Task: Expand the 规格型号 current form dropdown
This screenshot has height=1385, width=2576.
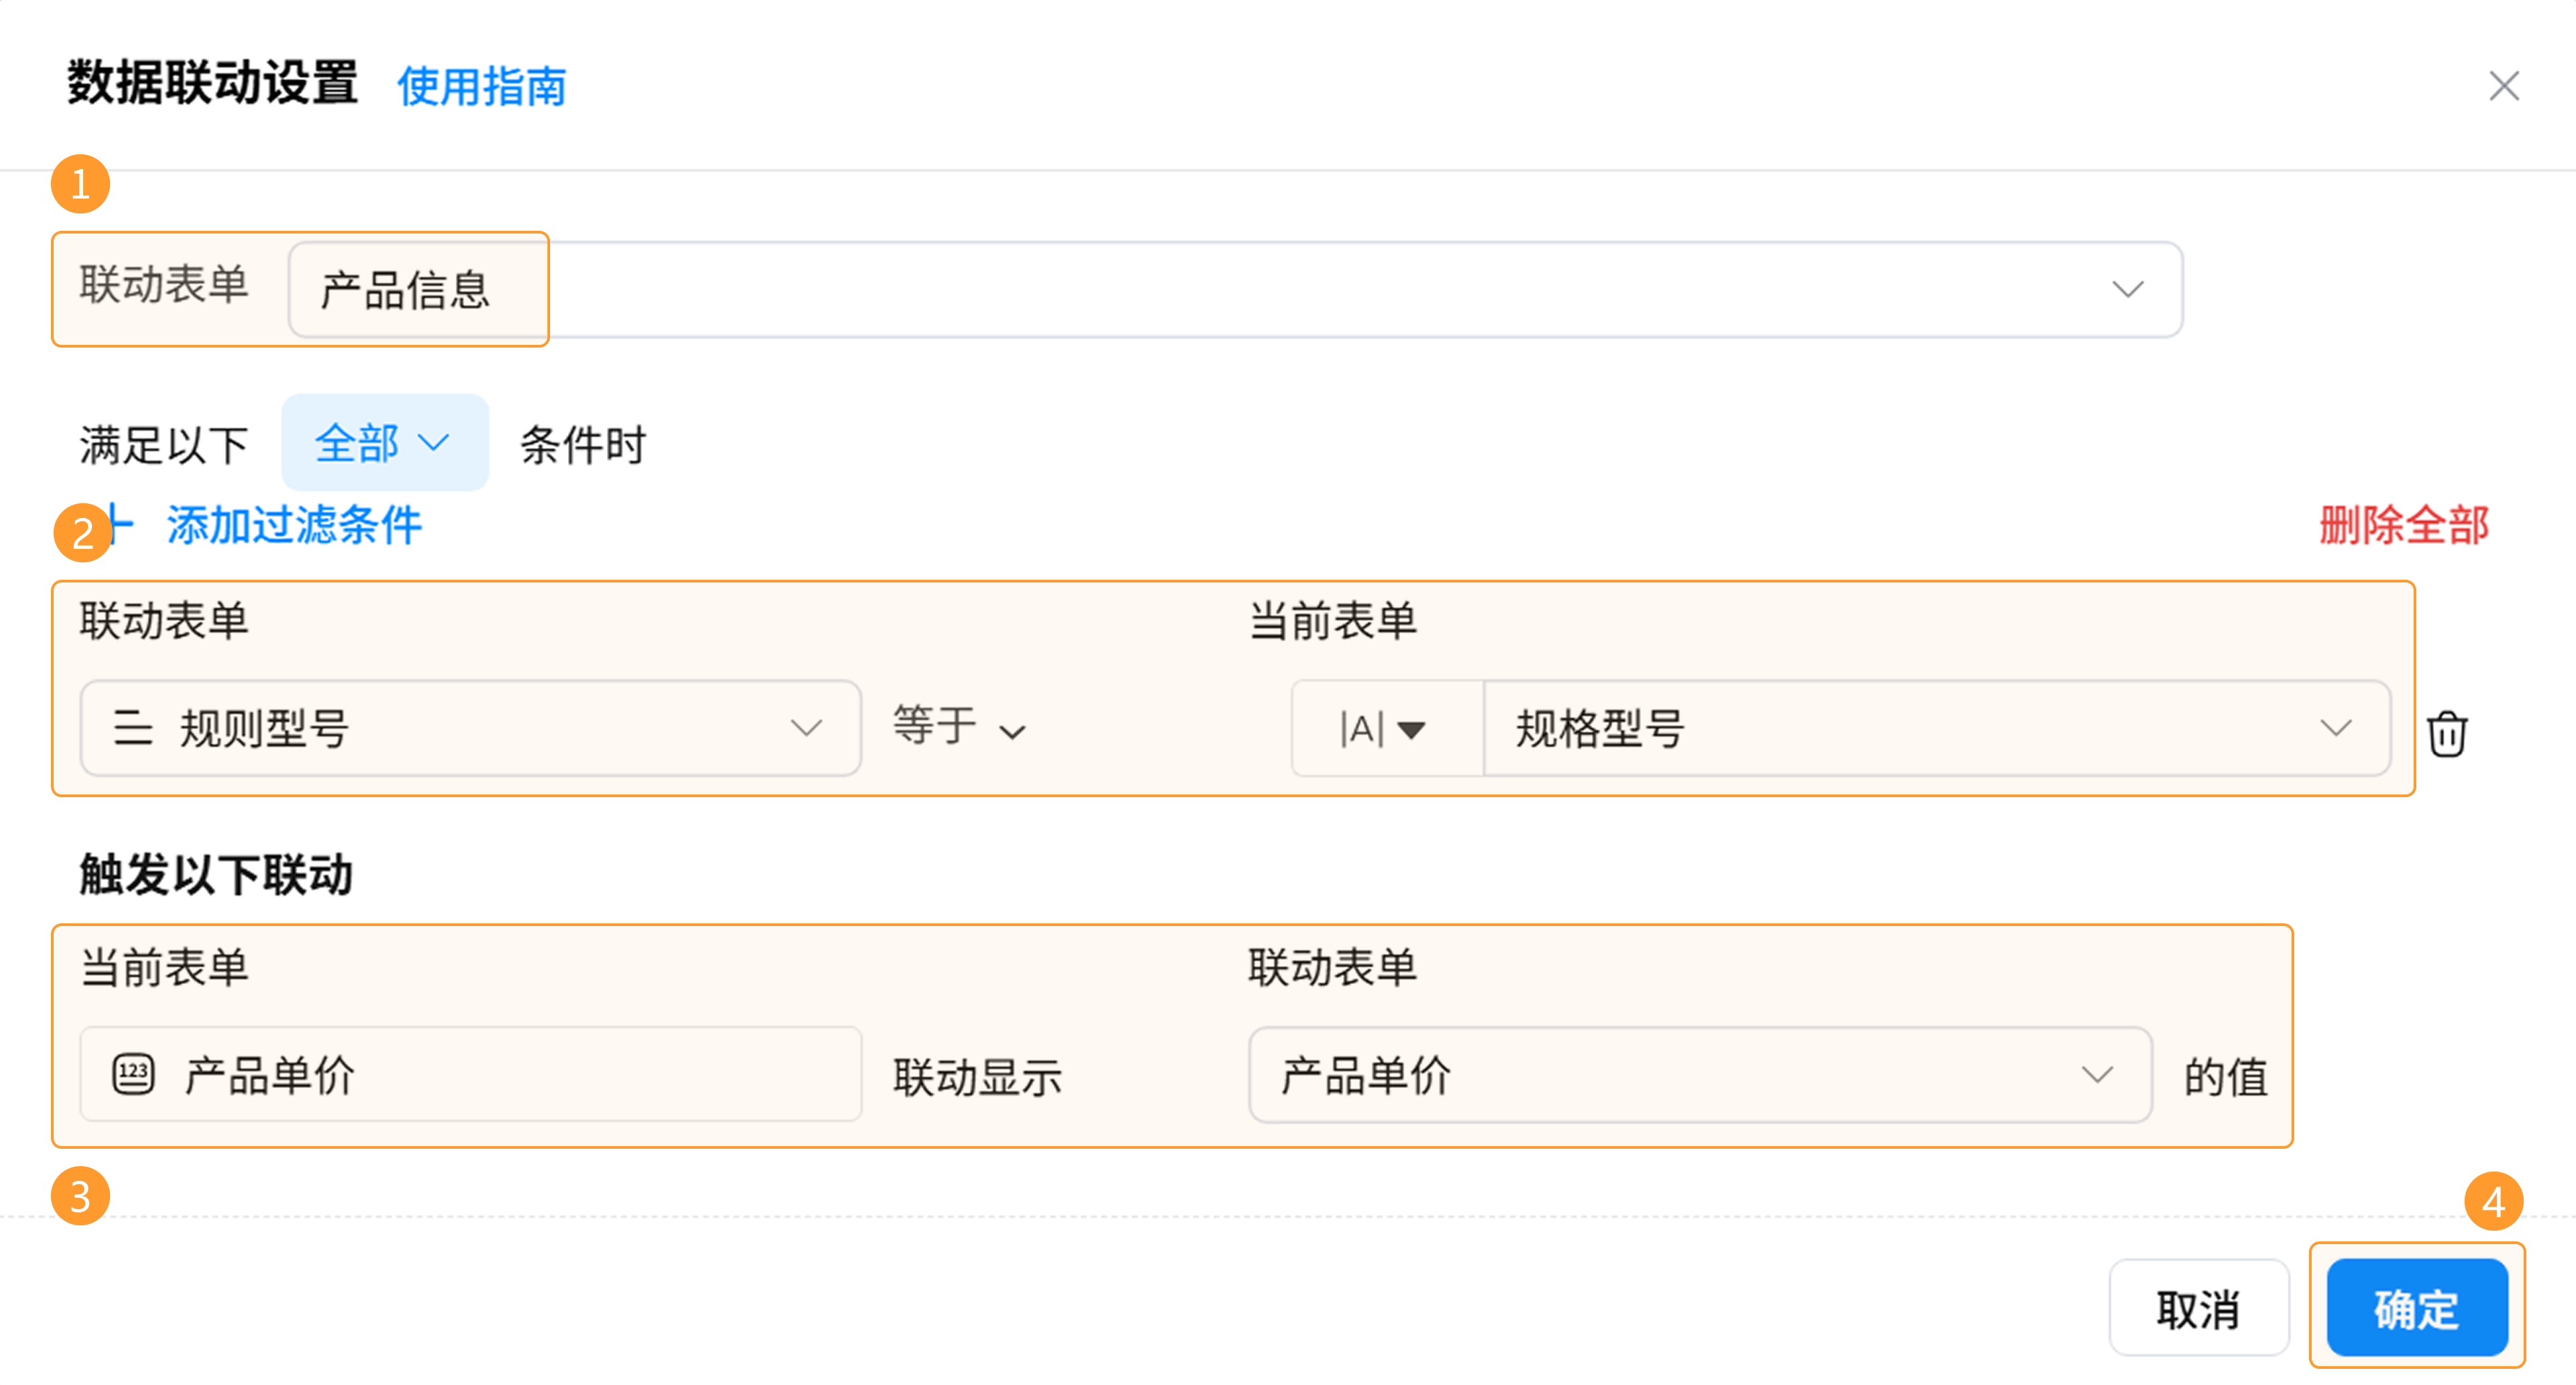Action: pos(1935,728)
